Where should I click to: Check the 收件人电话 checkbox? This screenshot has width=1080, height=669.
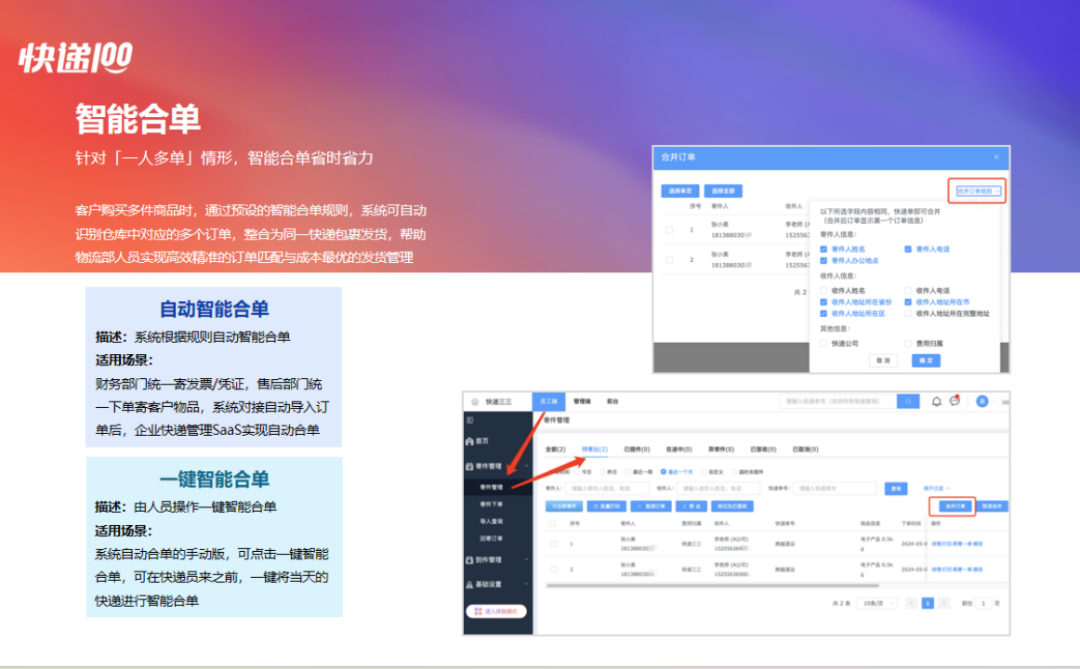click(x=908, y=291)
